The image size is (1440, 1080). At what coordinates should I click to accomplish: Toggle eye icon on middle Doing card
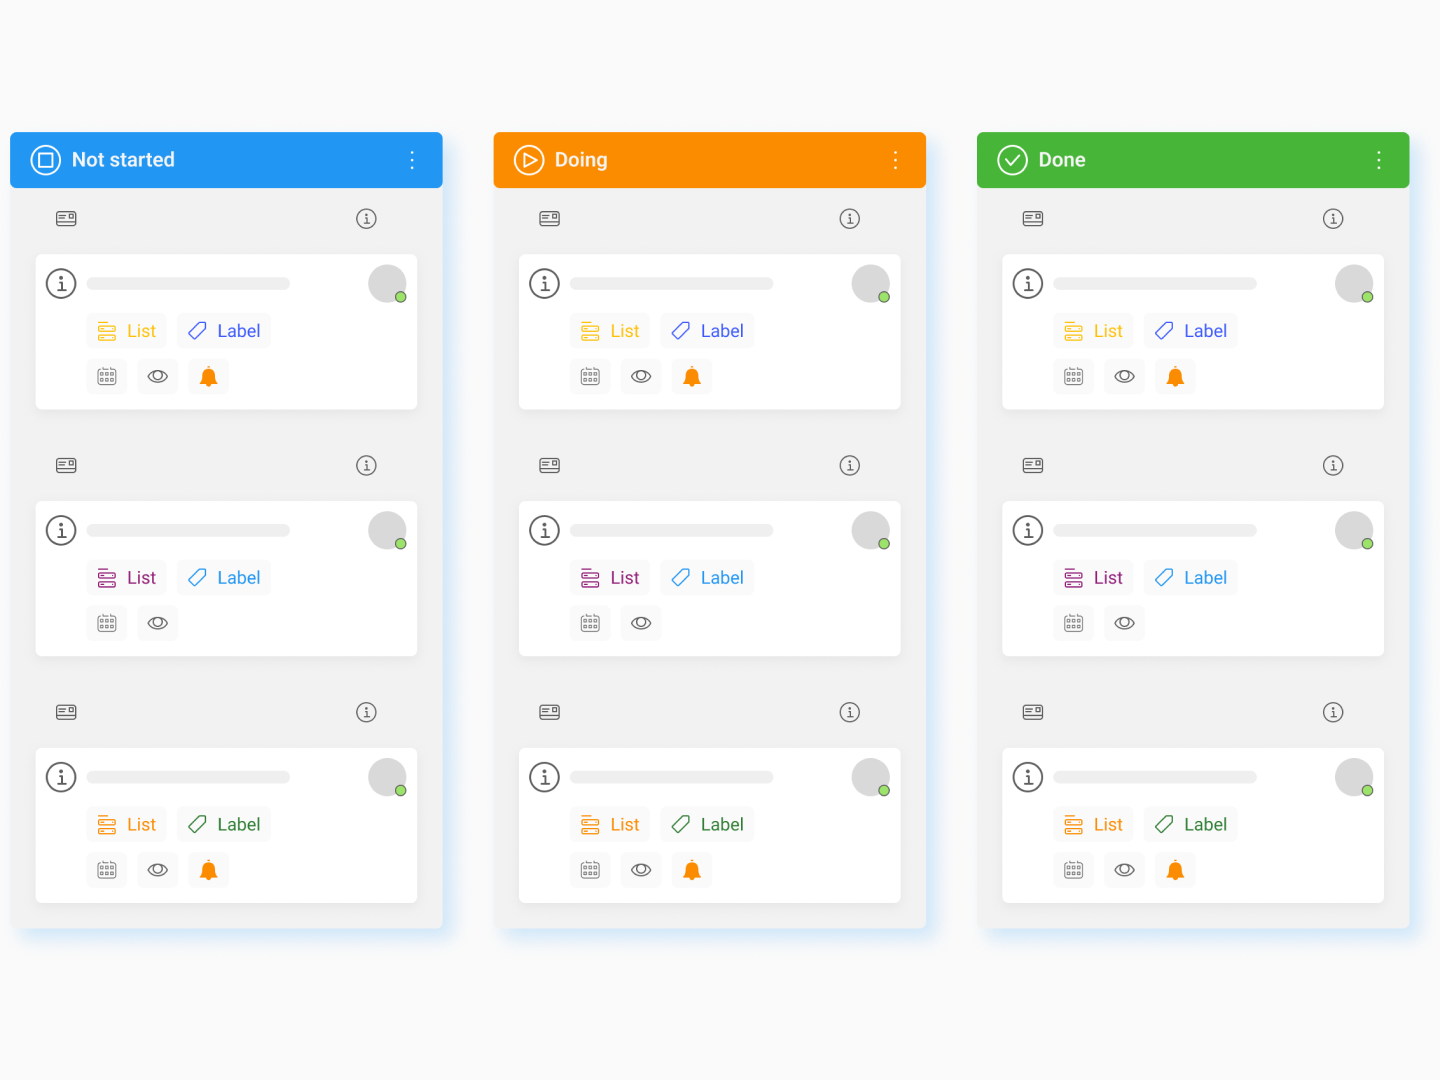641,623
